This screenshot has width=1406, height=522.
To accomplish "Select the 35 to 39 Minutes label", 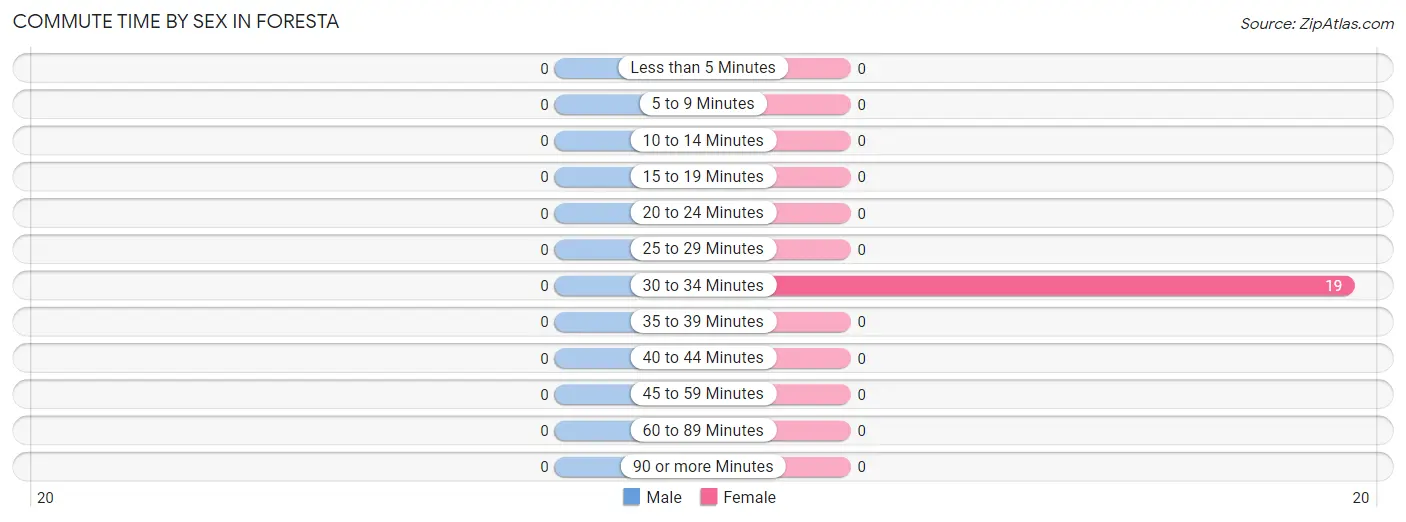I will (x=703, y=322).
